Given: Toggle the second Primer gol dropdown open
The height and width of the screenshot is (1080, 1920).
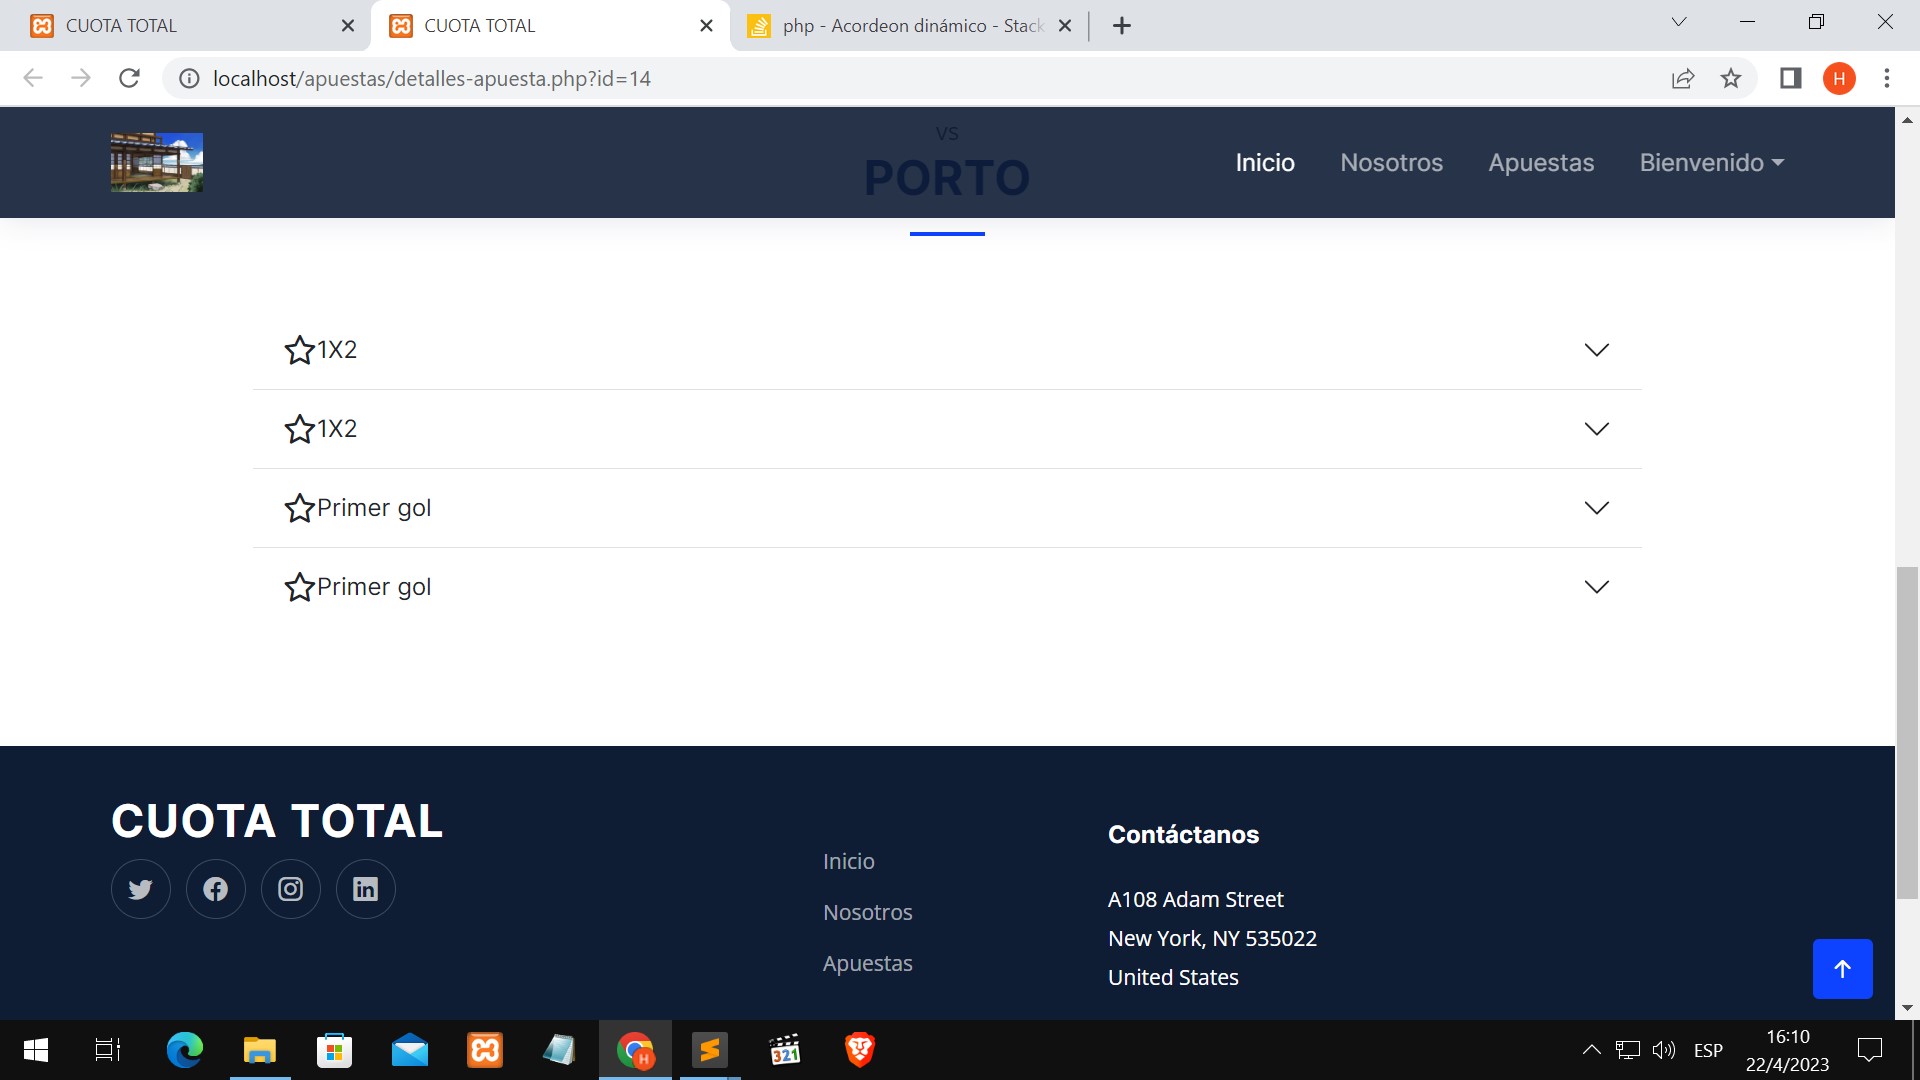Looking at the screenshot, I should (x=1596, y=587).
